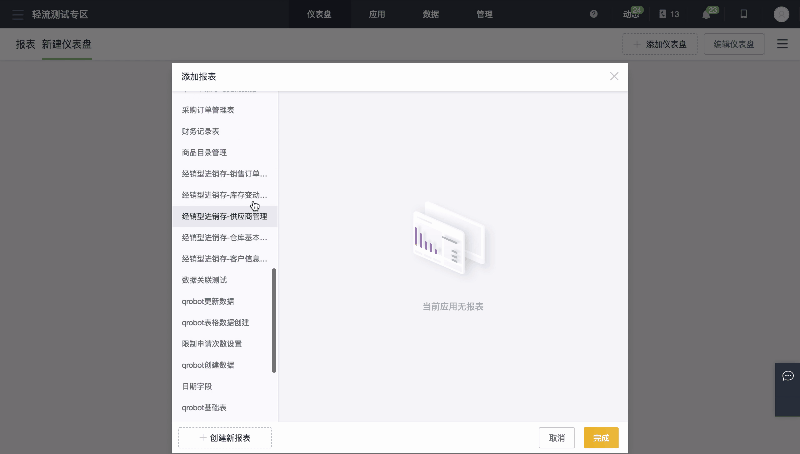The image size is (800, 454).
Task: Select 日期字段 in the app list
Action: pyautogui.click(x=197, y=386)
